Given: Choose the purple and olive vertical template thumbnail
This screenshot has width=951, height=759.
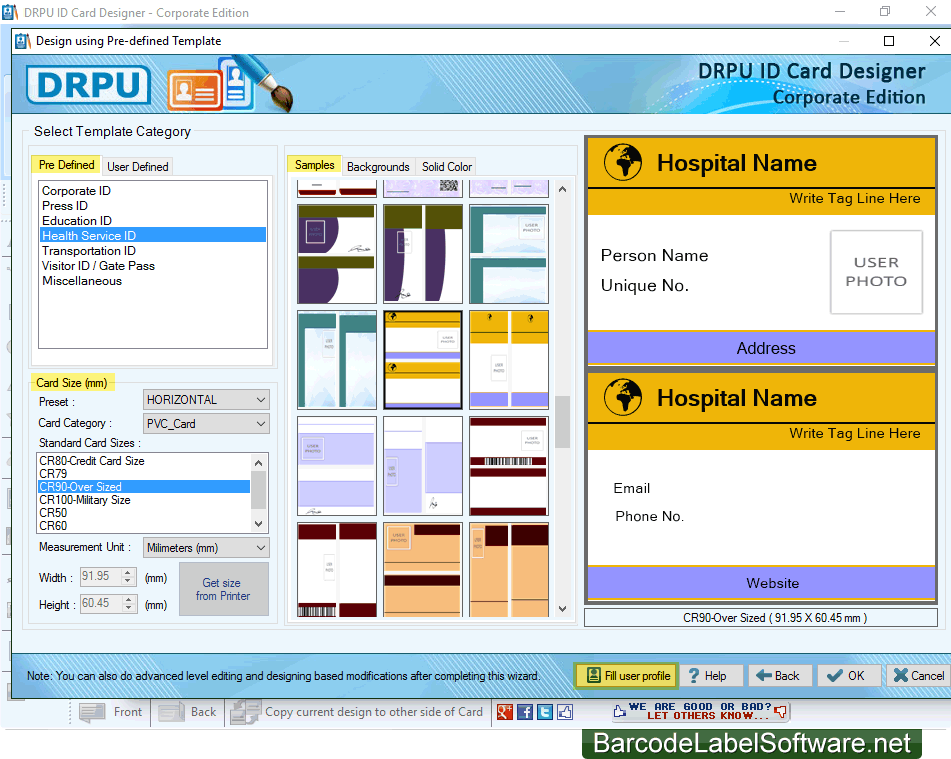Looking at the screenshot, I should 423,254.
